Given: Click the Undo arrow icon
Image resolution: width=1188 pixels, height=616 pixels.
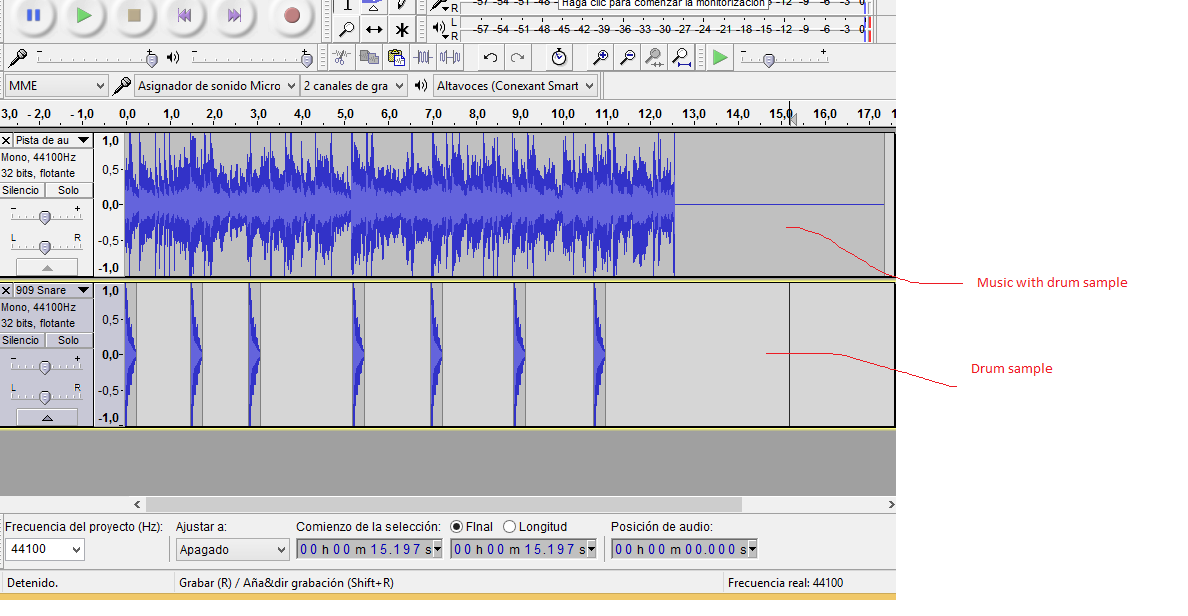Looking at the screenshot, I should [x=490, y=58].
